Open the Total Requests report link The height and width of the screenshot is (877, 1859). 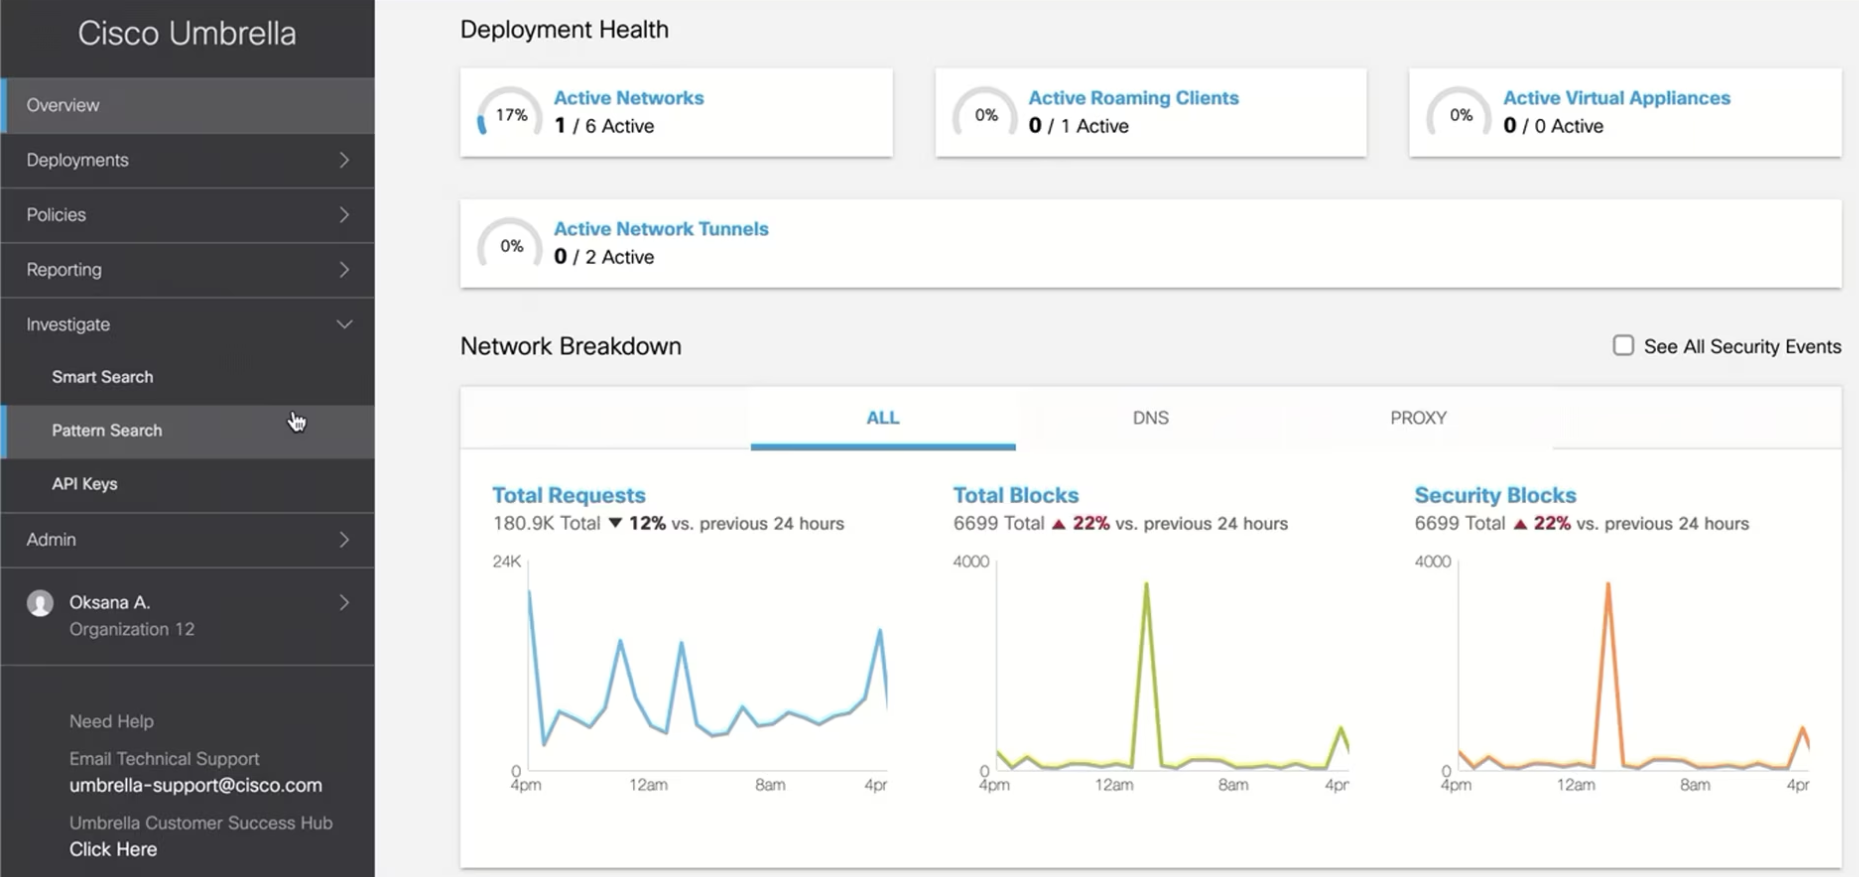coord(569,495)
